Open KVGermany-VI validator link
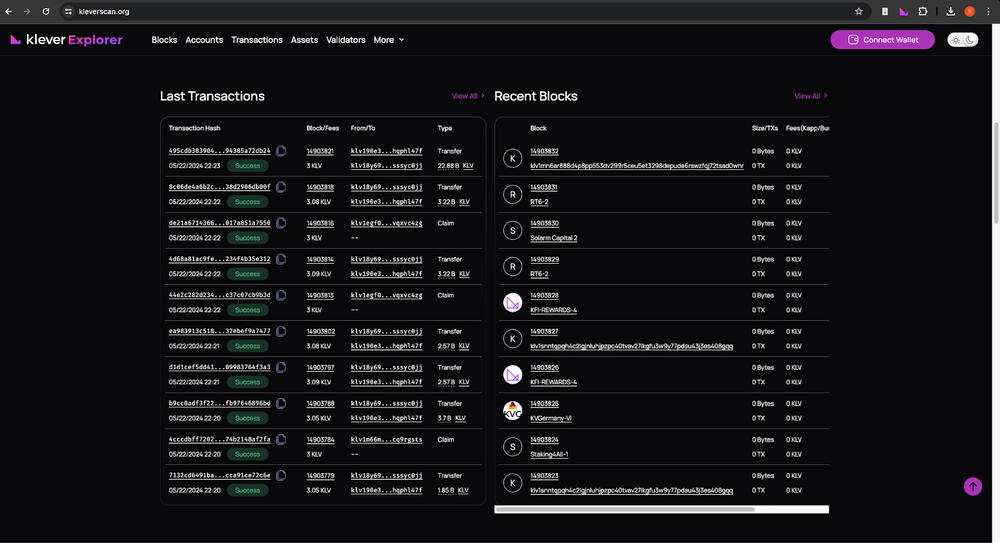The image size is (1000, 543). click(x=551, y=418)
